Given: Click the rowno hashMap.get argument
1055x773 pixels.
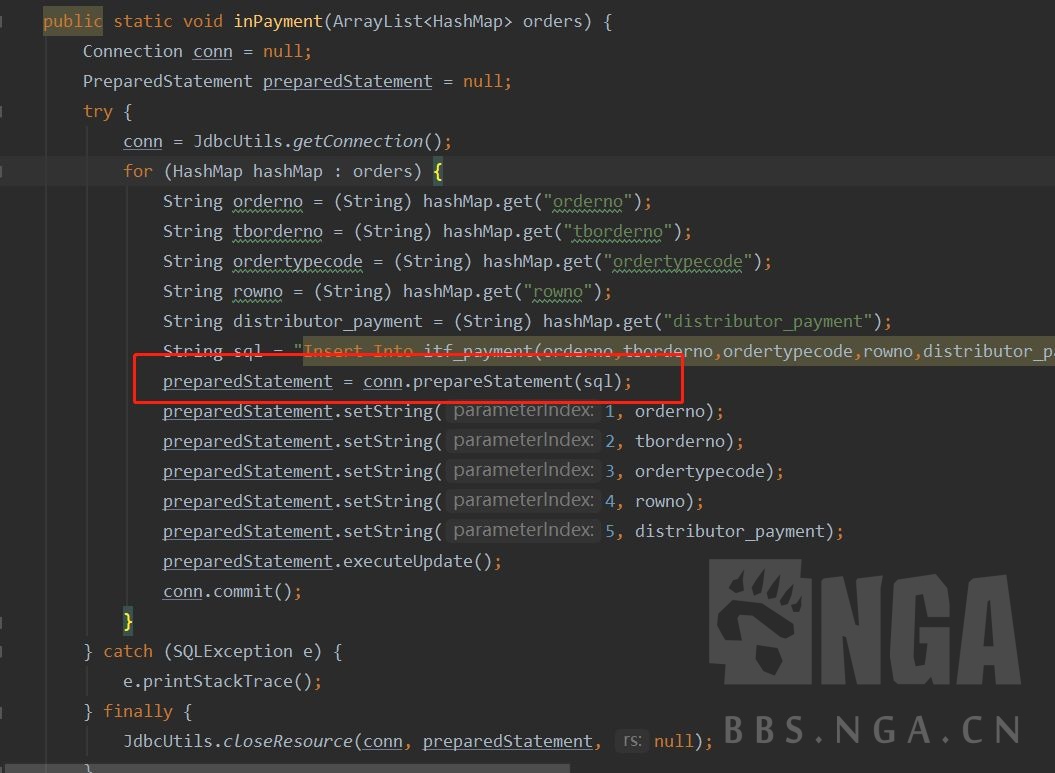Looking at the screenshot, I should tap(557, 291).
